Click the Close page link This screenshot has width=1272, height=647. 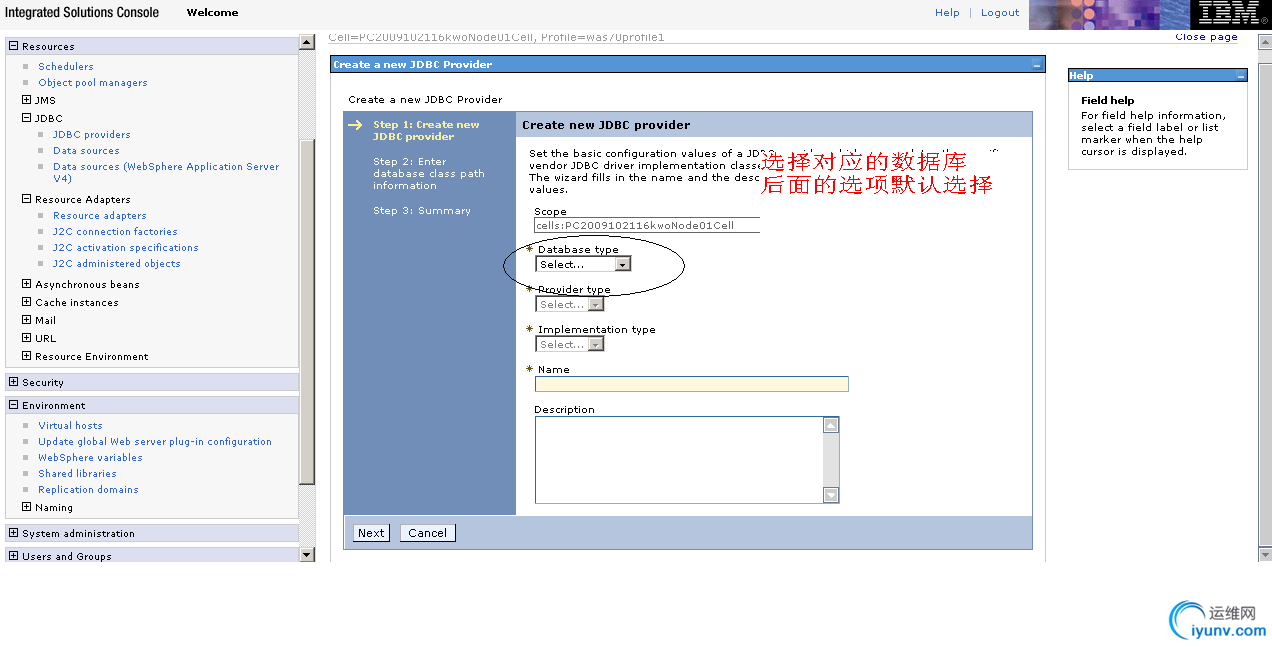click(x=1206, y=37)
